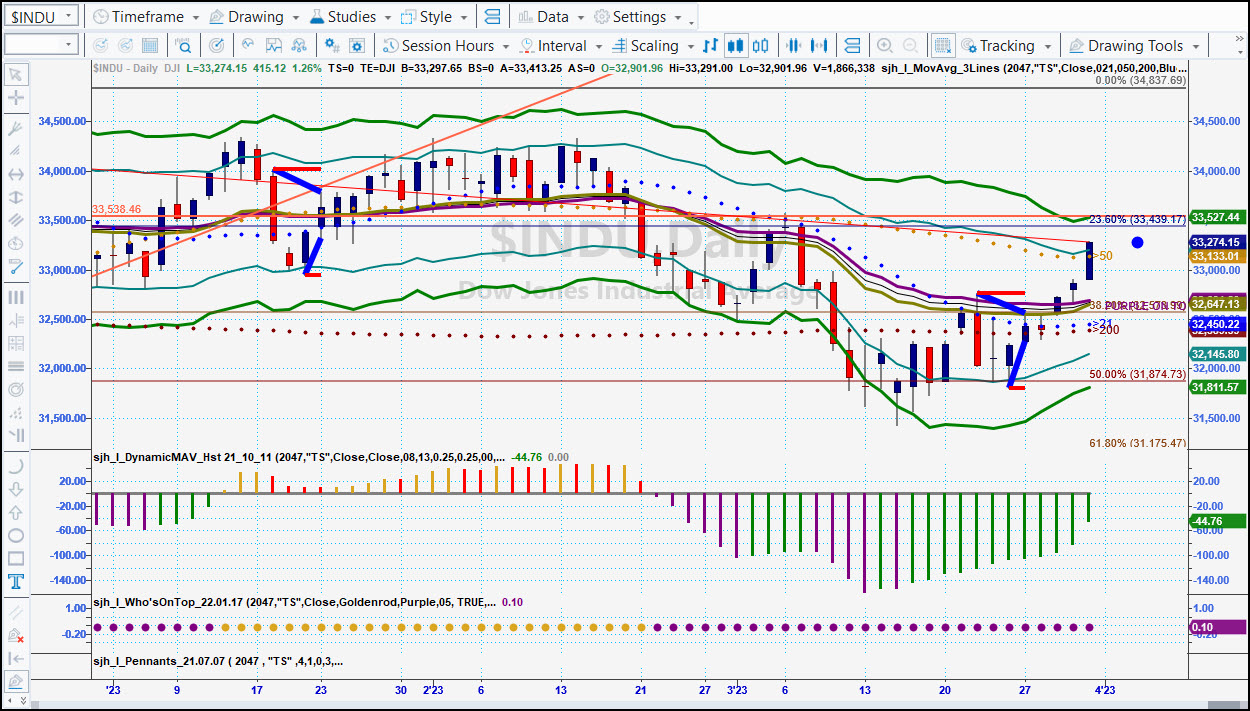Click the gear with hash settings icon

tap(333, 45)
